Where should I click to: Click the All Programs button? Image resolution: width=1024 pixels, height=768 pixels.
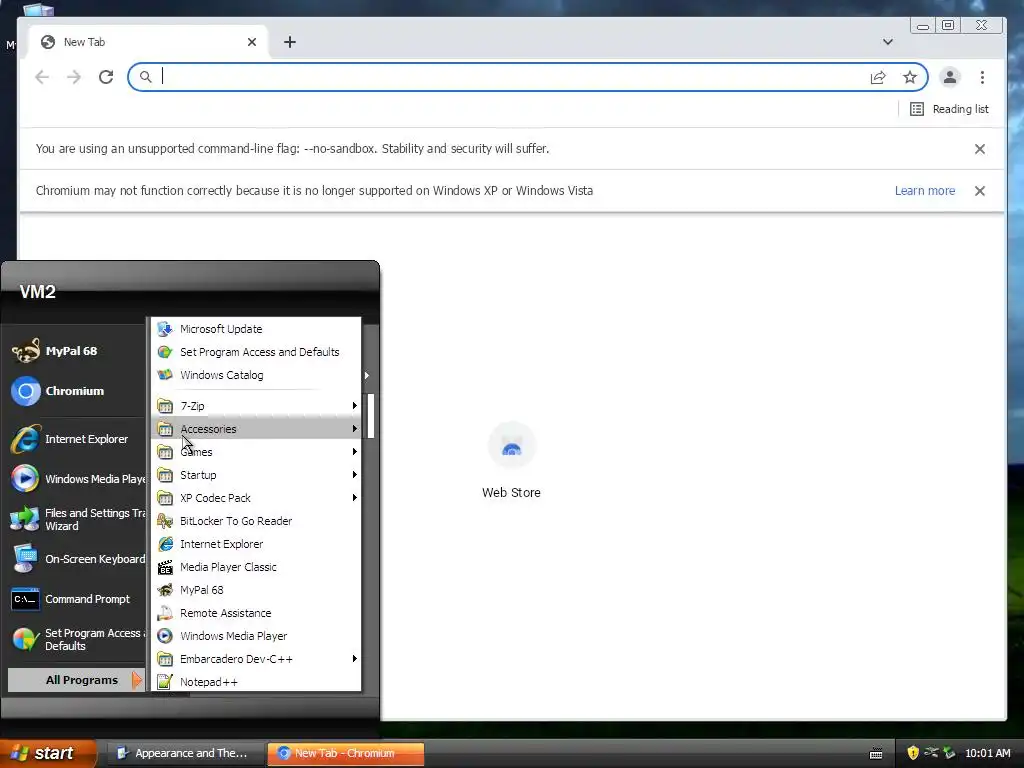[76, 680]
